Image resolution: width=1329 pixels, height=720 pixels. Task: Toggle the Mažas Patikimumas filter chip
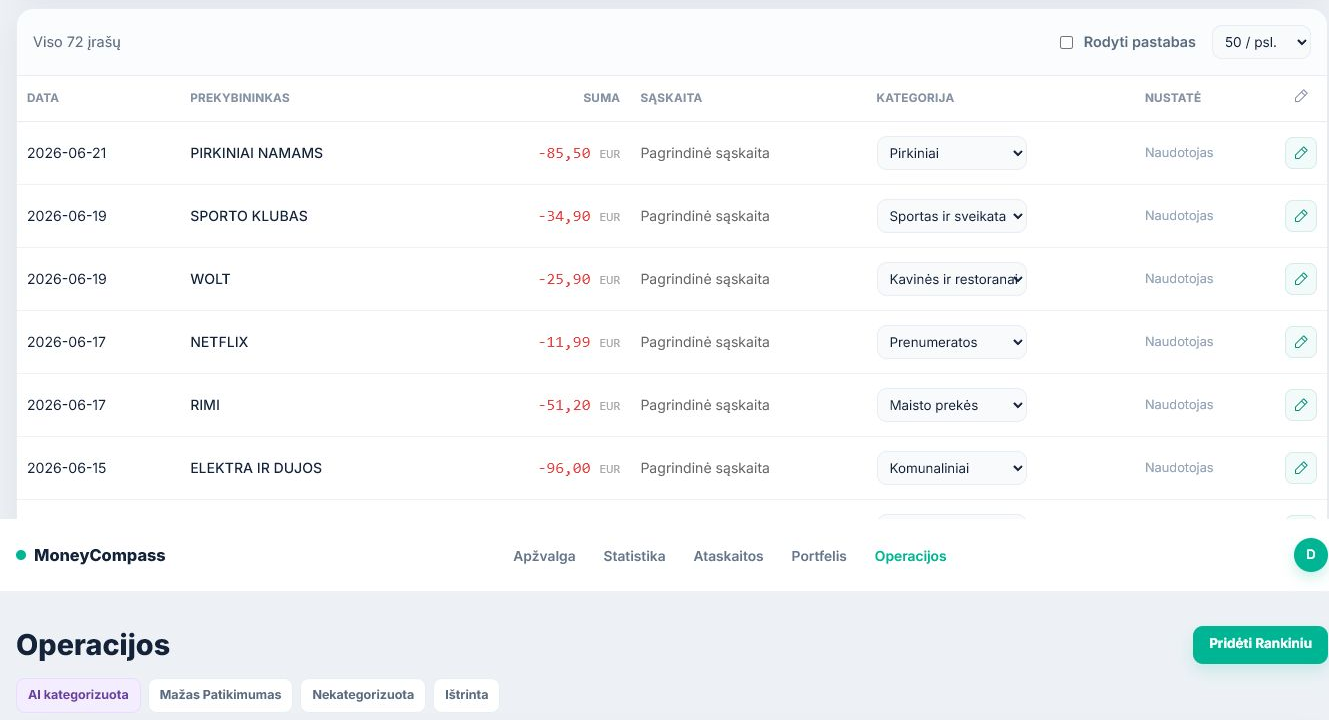[x=220, y=695]
